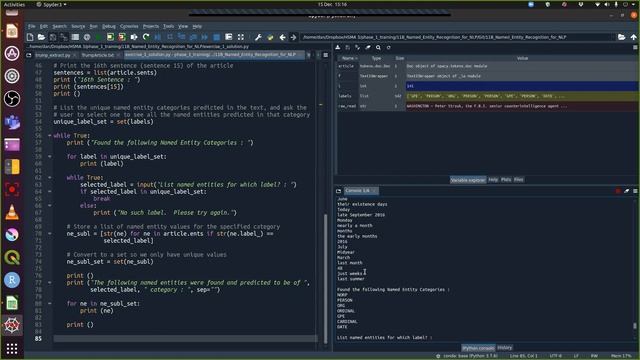Click the 'labels' variable row value

pos(522,96)
